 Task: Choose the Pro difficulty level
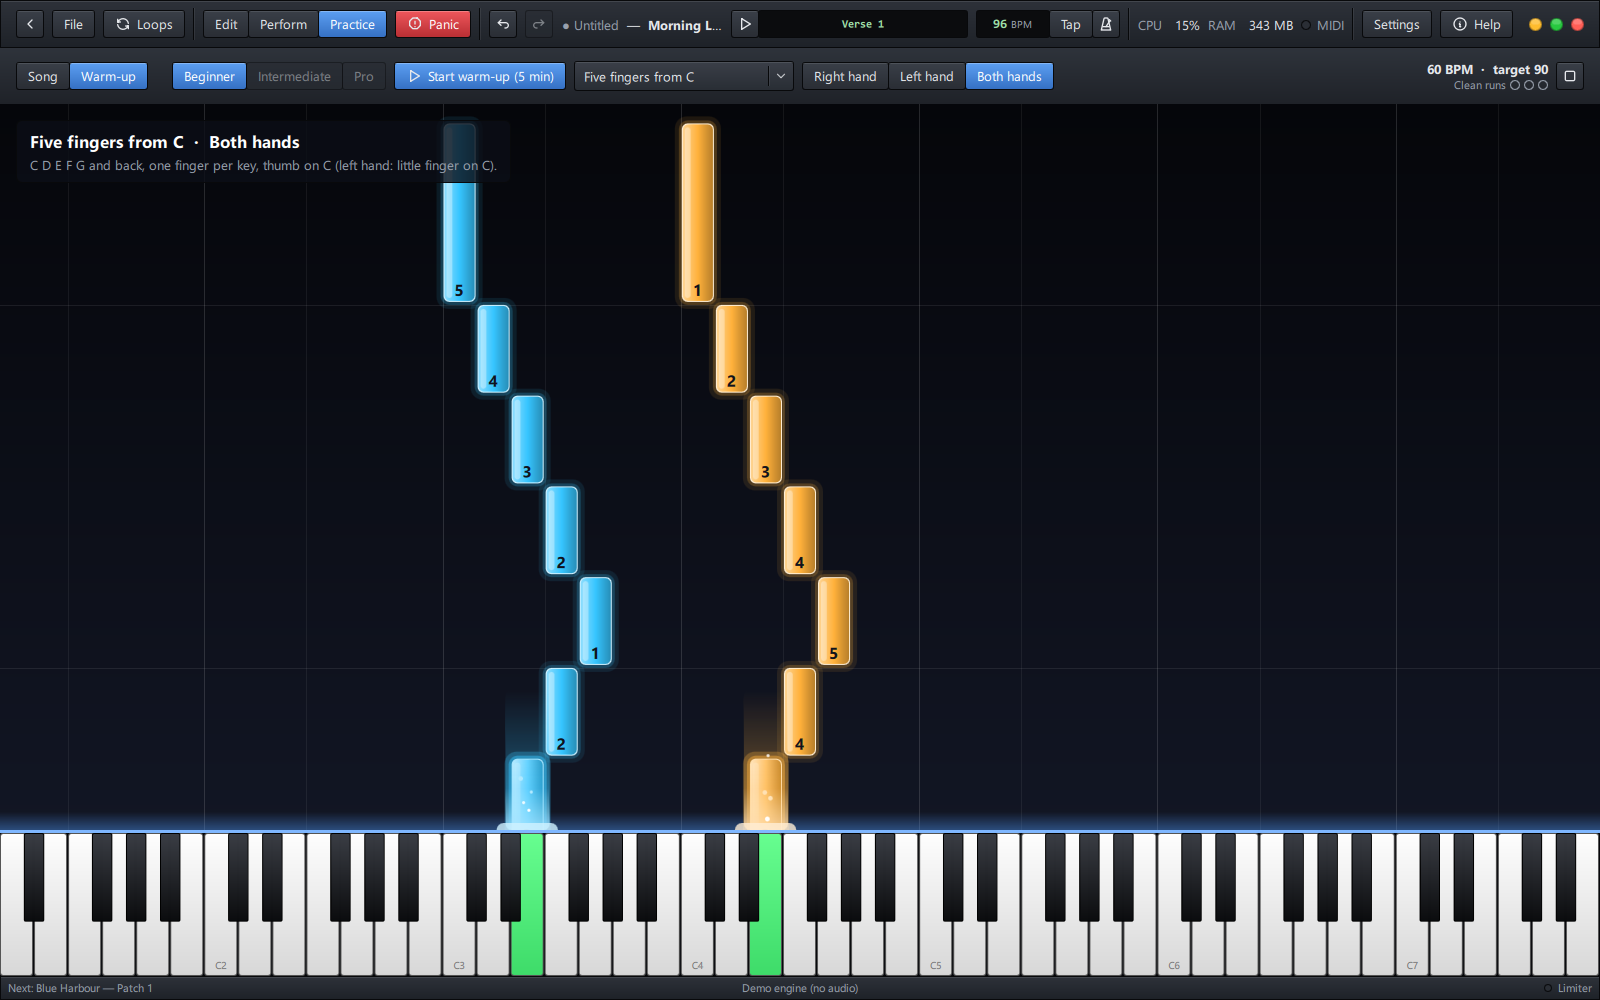(x=364, y=76)
